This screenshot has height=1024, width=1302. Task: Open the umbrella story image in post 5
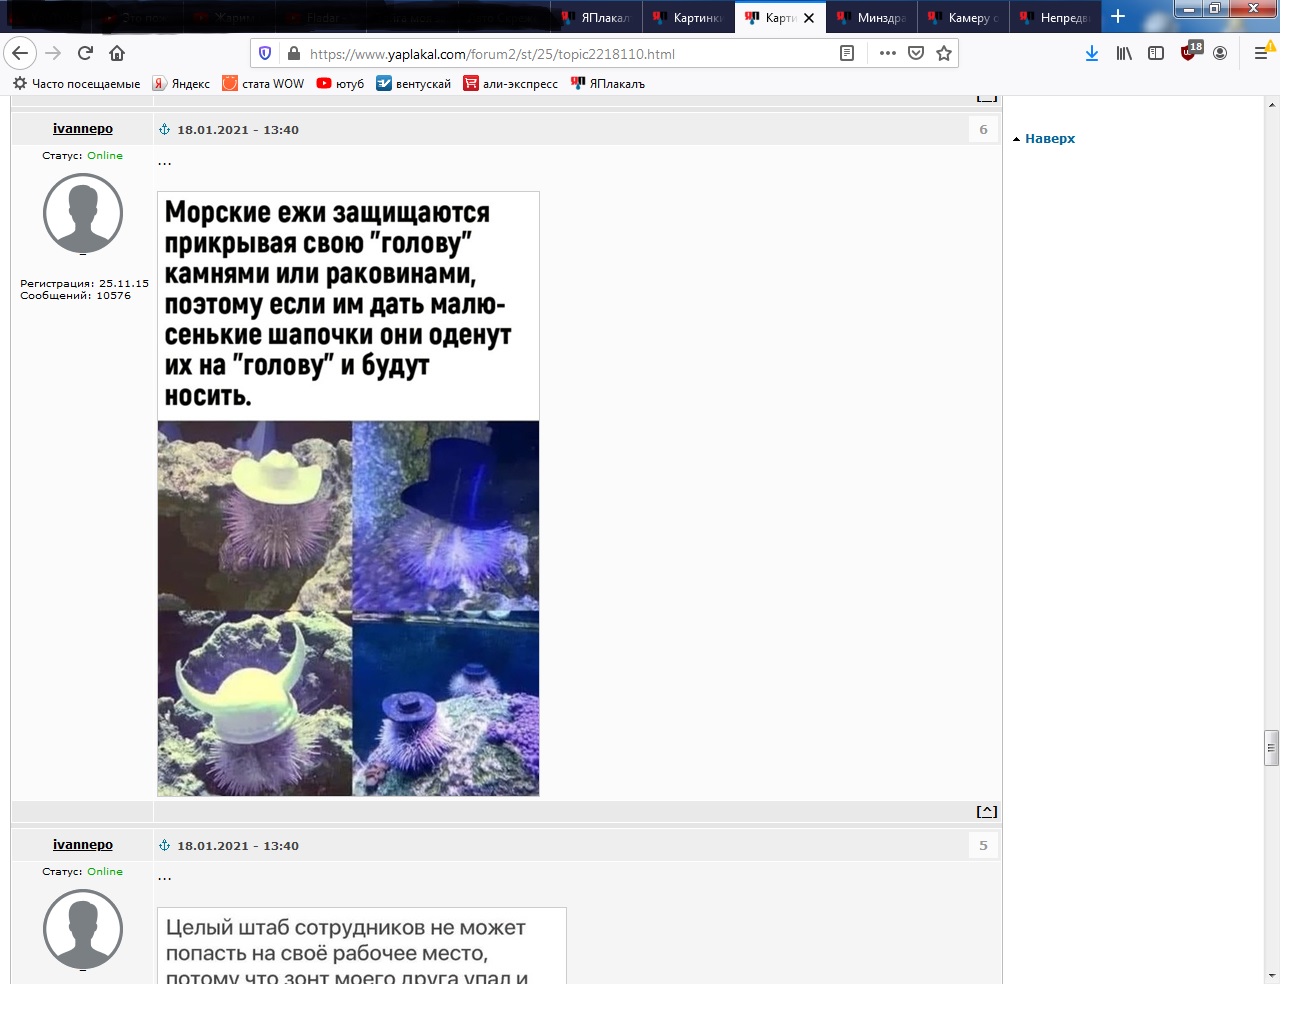click(x=362, y=946)
